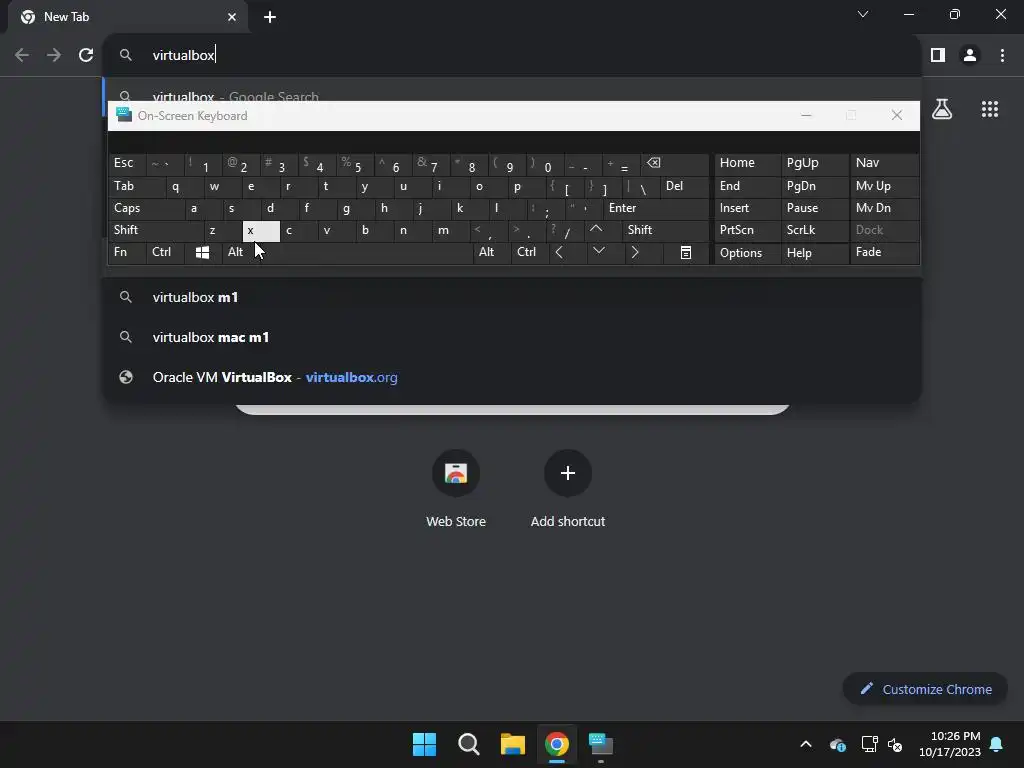1024x768 pixels.
Task: Click the OneDrive cloud tray icon
Action: (837, 744)
